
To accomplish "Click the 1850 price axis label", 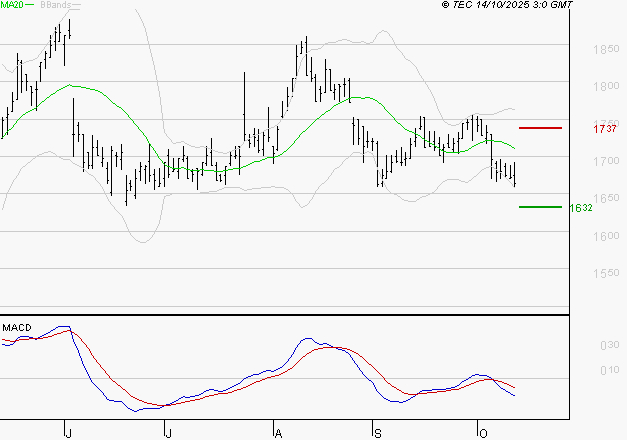I will click(606, 50).
